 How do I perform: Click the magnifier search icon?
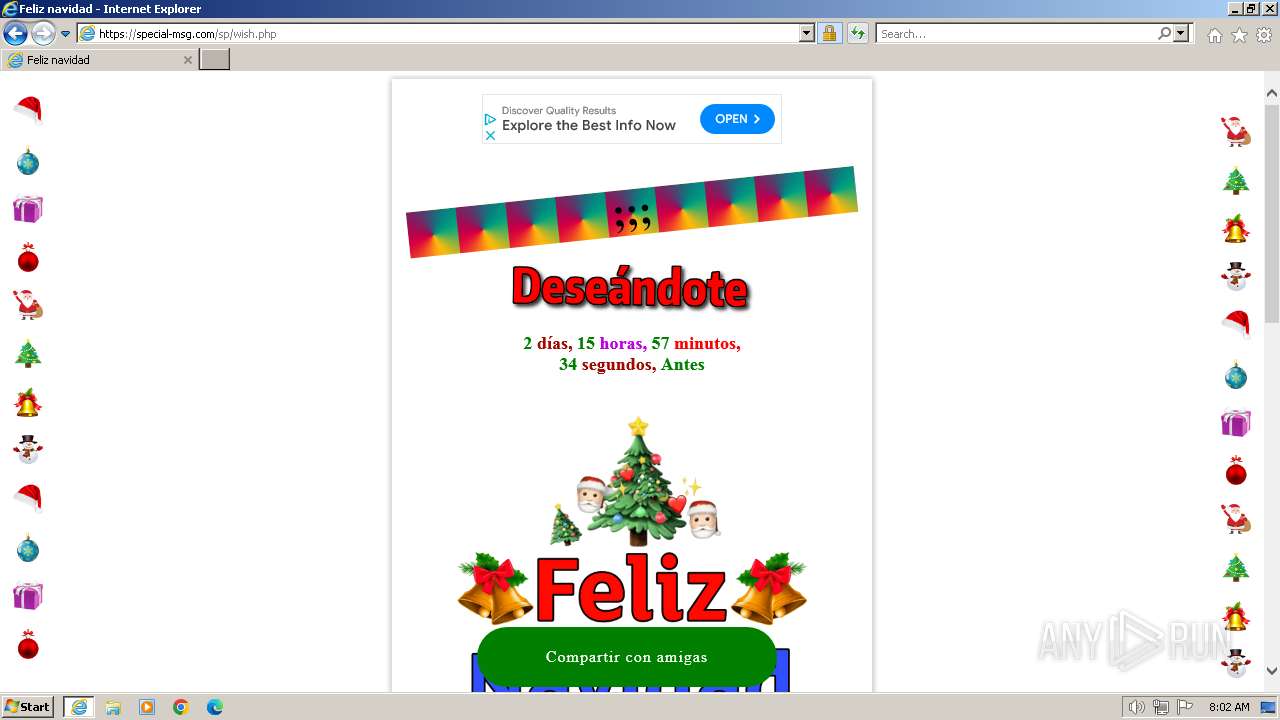1164,33
